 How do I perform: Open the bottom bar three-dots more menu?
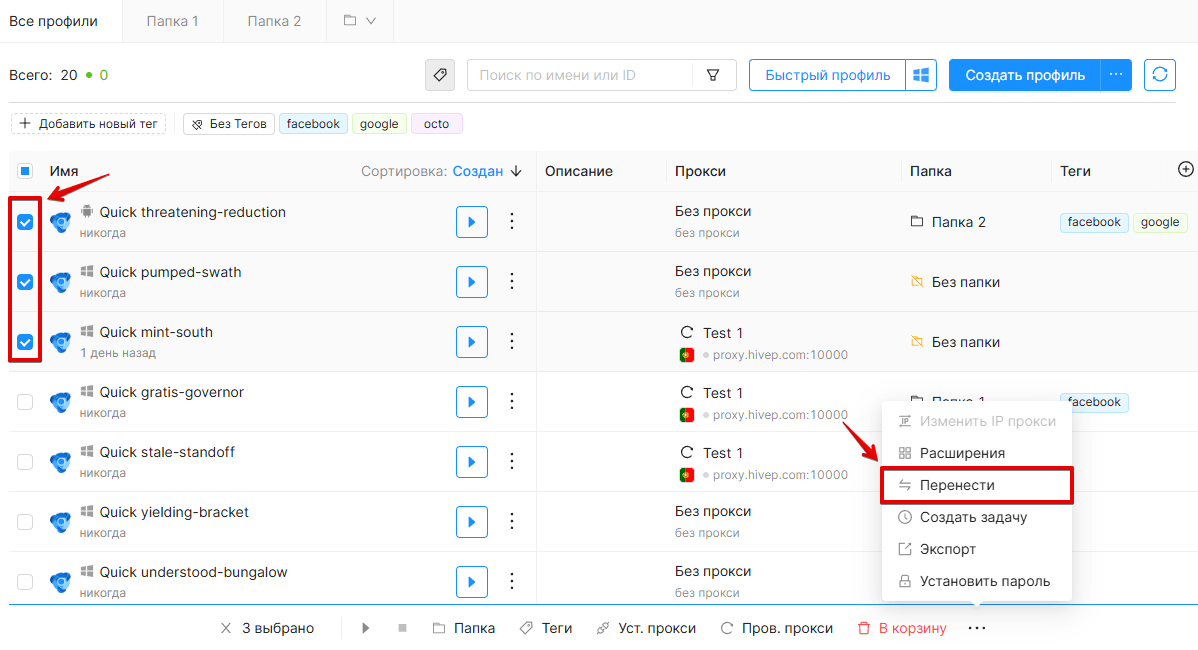[x=976, y=628]
